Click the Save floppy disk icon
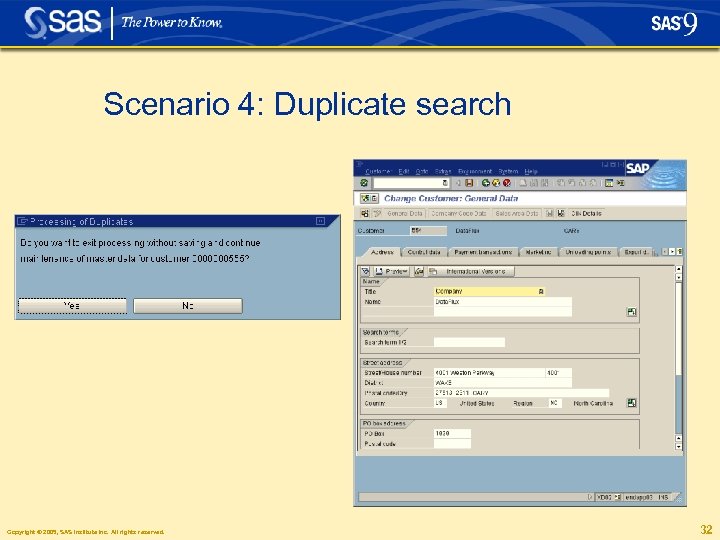The width and height of the screenshot is (720, 540). point(469,183)
